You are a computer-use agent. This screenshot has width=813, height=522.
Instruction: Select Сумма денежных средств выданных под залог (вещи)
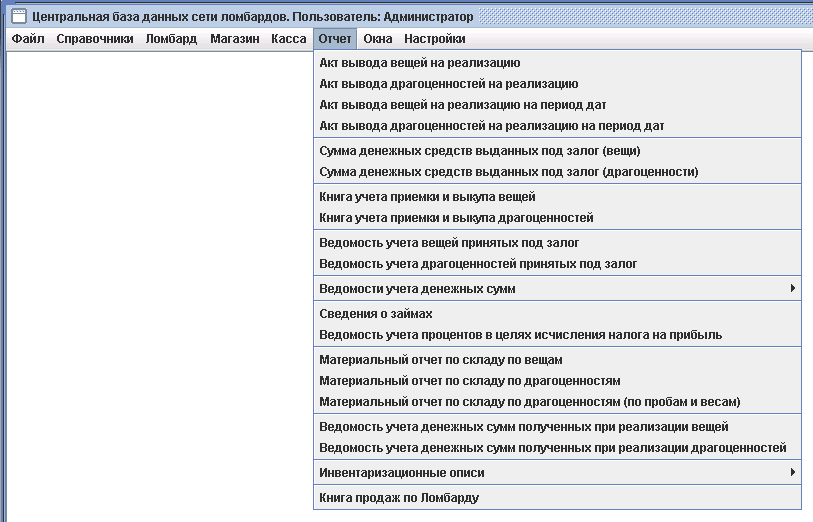click(557, 151)
